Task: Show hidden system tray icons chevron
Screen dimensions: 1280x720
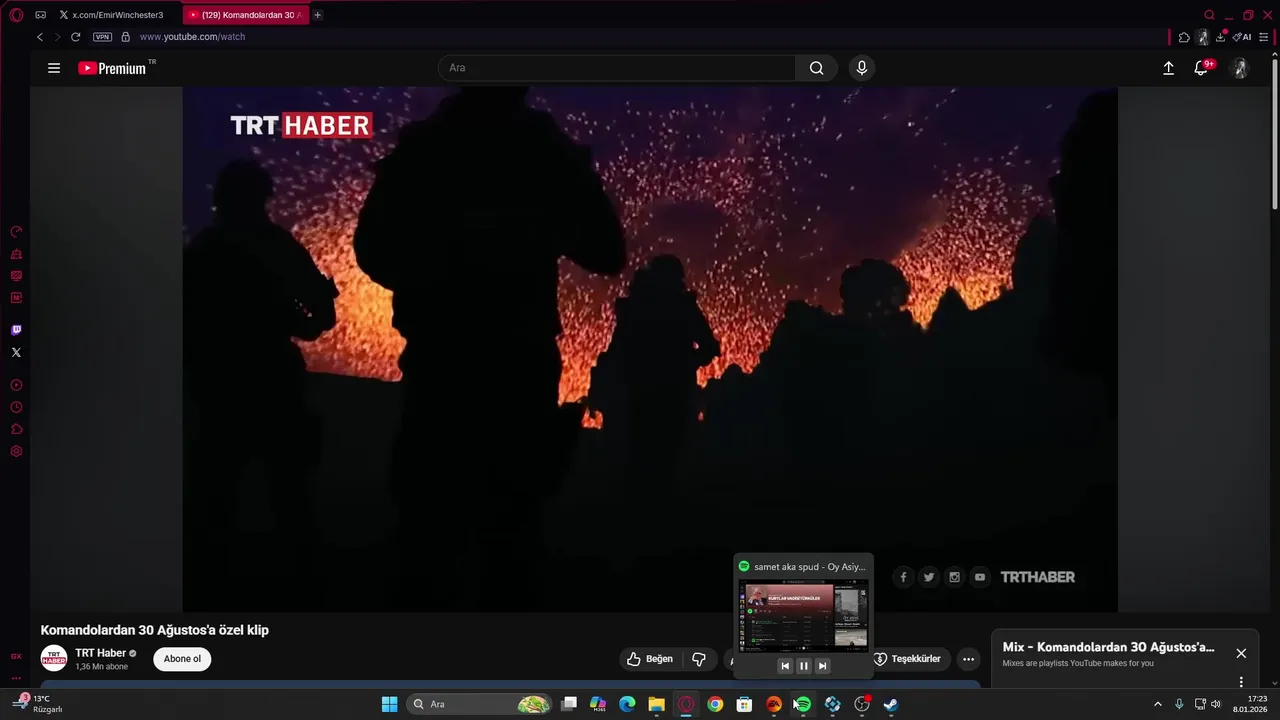Action: [x=1158, y=704]
